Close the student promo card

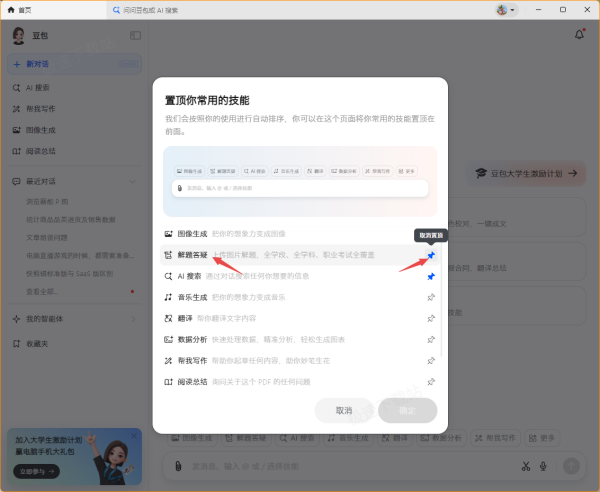pos(134,436)
